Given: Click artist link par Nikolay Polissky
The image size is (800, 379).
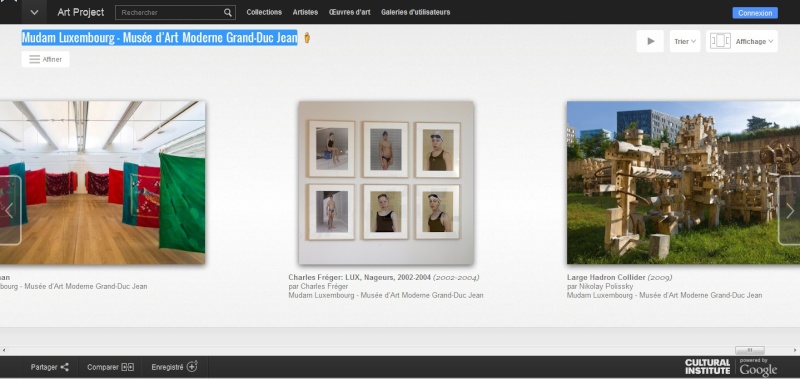Looking at the screenshot, I should [599, 286].
